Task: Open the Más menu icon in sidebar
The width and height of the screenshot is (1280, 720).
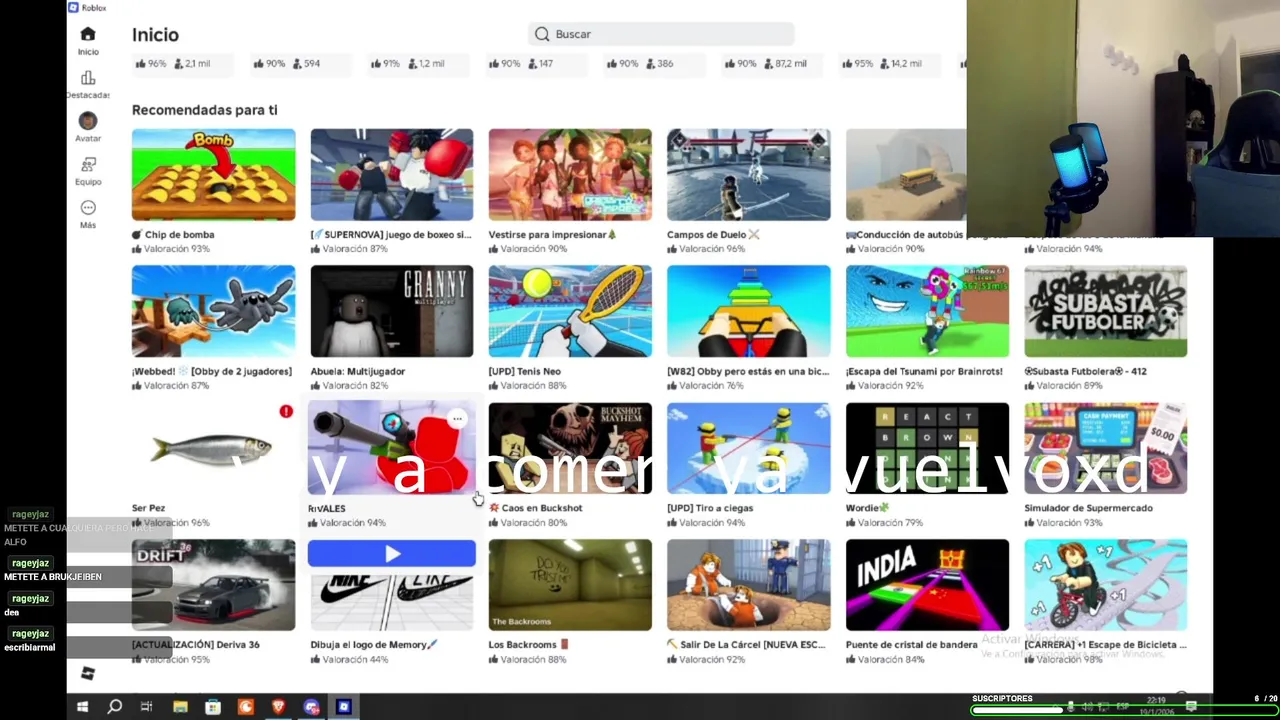Action: (88, 208)
